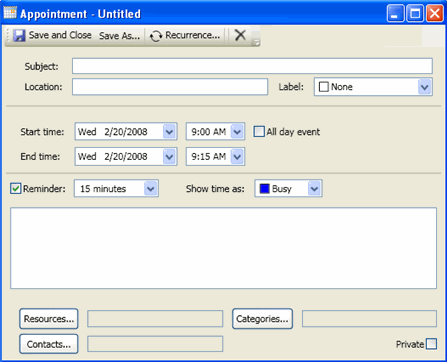Click the Appointment window calendar icon
The width and height of the screenshot is (447, 362).
pos(10,13)
